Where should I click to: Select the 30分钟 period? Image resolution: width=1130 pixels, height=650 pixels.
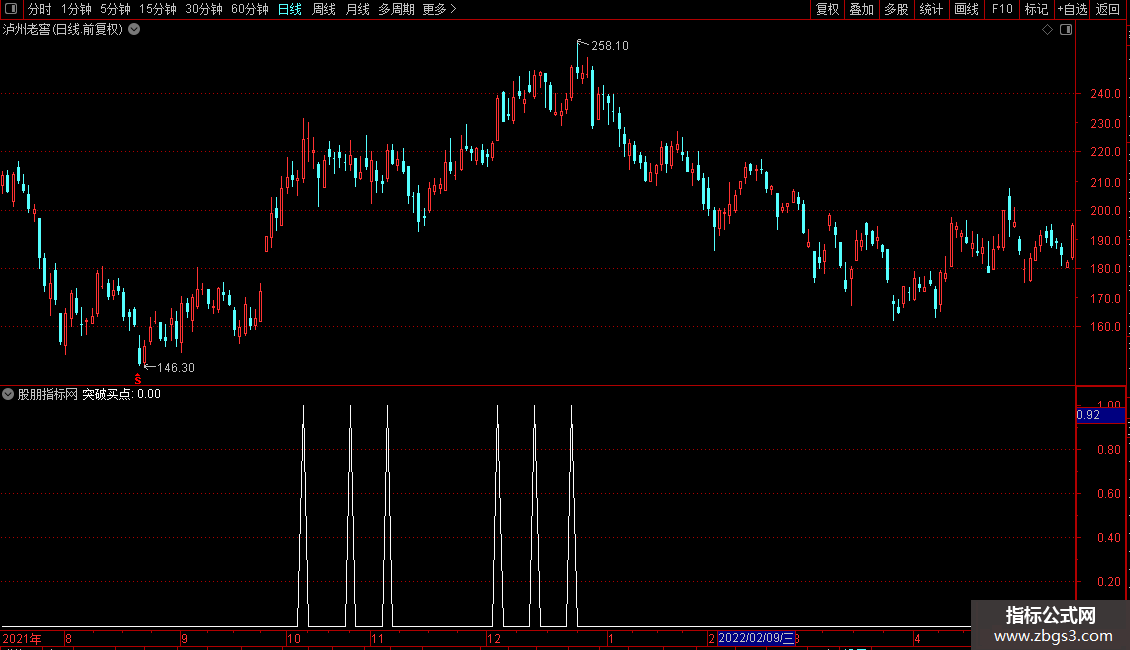click(x=204, y=9)
